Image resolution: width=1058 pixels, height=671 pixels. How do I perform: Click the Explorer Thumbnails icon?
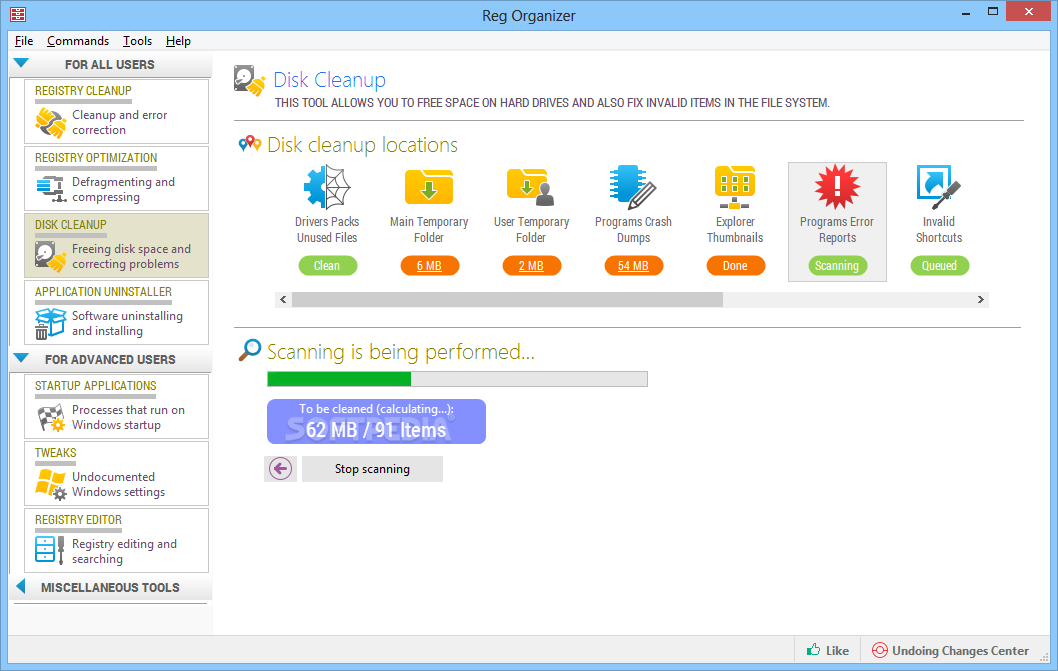pos(735,187)
